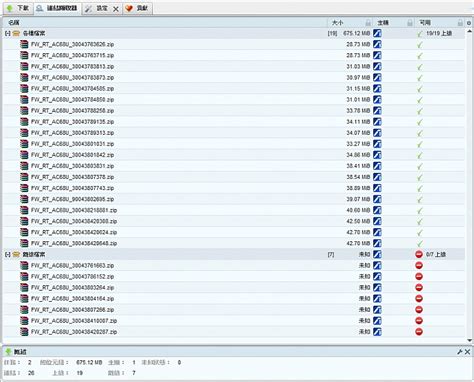This screenshot has width=474, height=382.
Task: Click red offline icon for FW_RT_AC68U_300438420287.zip
Action: [x=419, y=332]
